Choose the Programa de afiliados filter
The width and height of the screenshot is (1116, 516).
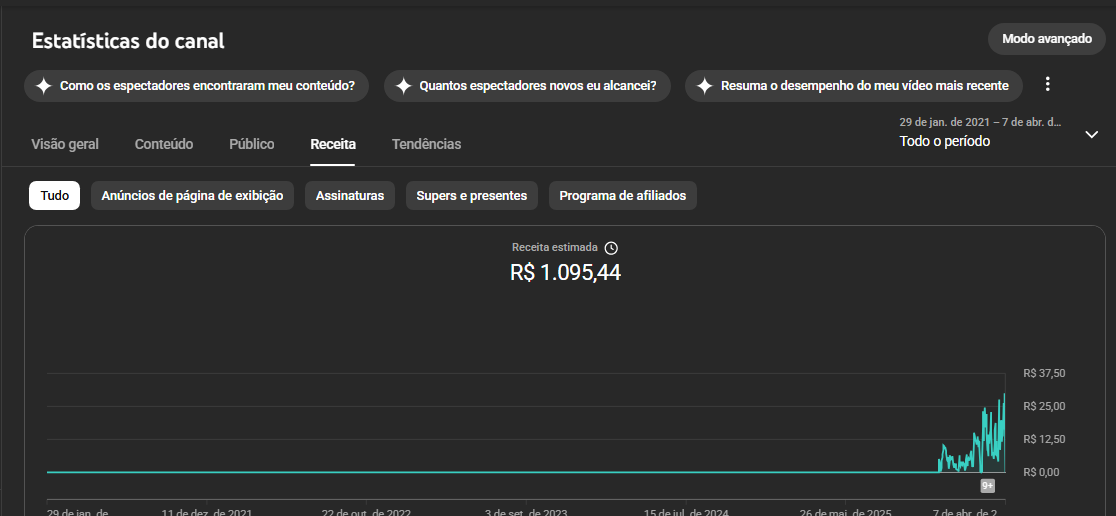[x=623, y=196]
